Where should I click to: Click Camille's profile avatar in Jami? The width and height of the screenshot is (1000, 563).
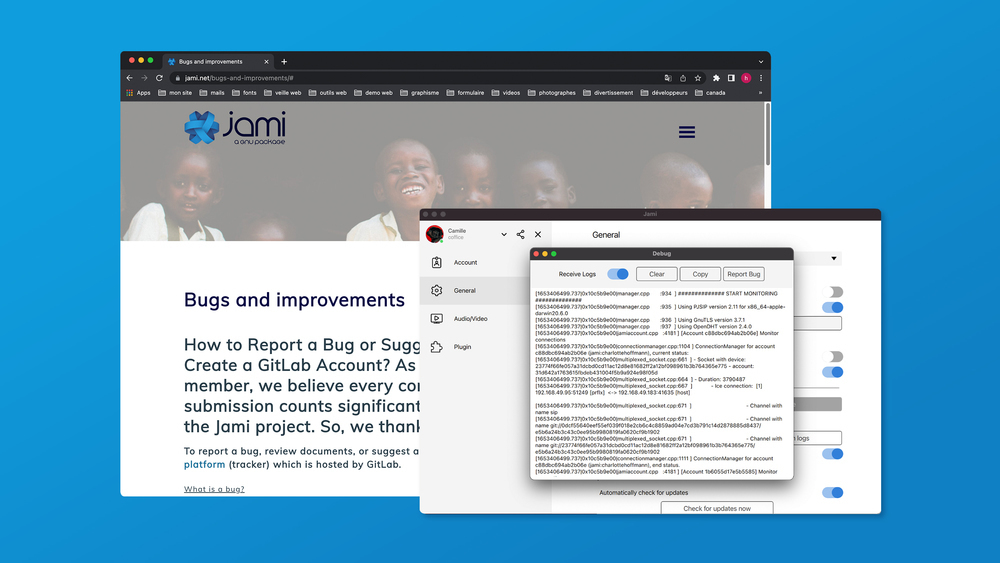pyautogui.click(x=434, y=234)
